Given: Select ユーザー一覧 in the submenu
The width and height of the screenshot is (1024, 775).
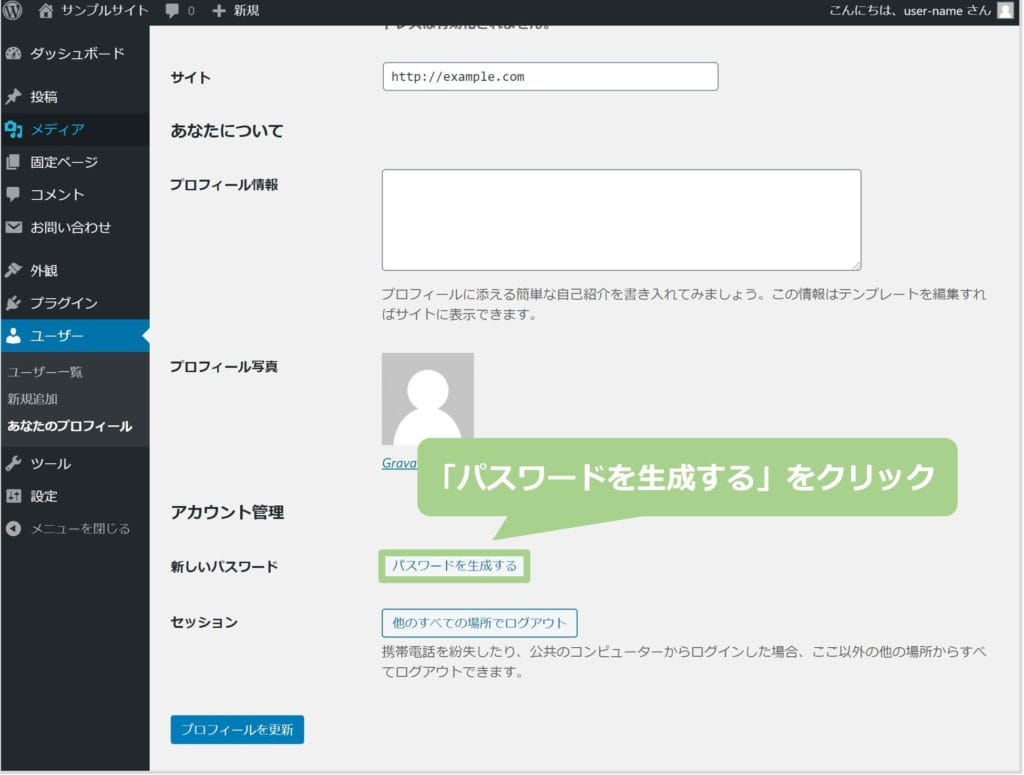Looking at the screenshot, I should click(45, 372).
